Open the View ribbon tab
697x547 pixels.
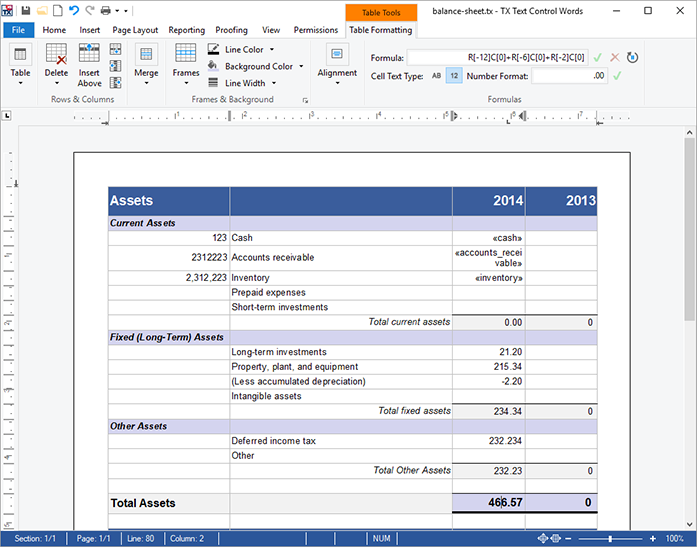pyautogui.click(x=271, y=30)
